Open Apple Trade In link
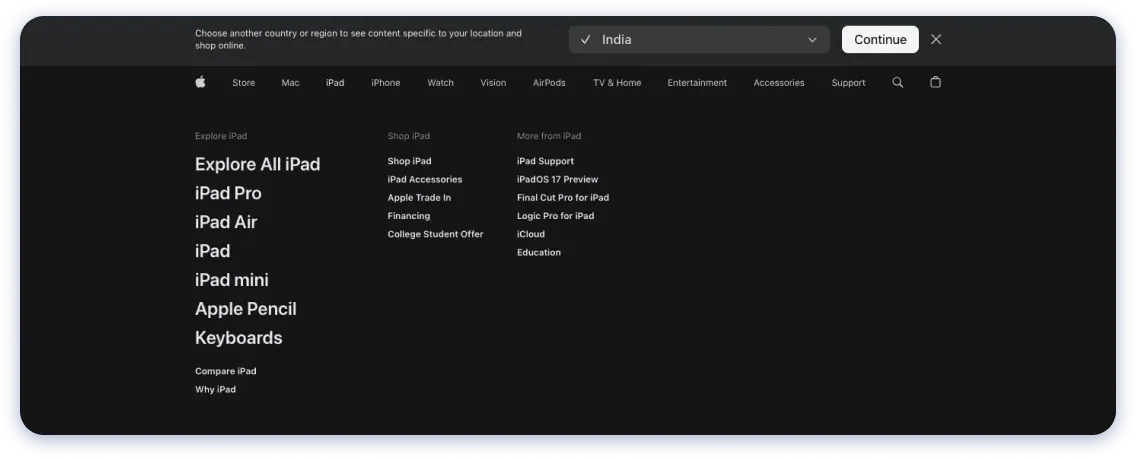 [419, 197]
